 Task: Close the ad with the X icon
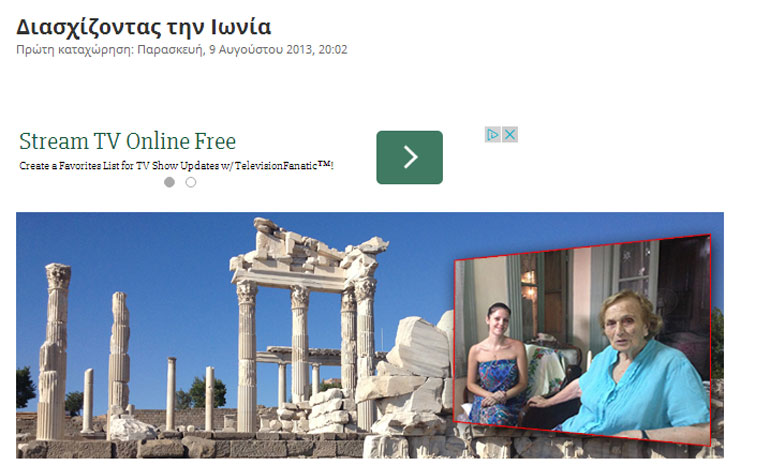pos(510,135)
